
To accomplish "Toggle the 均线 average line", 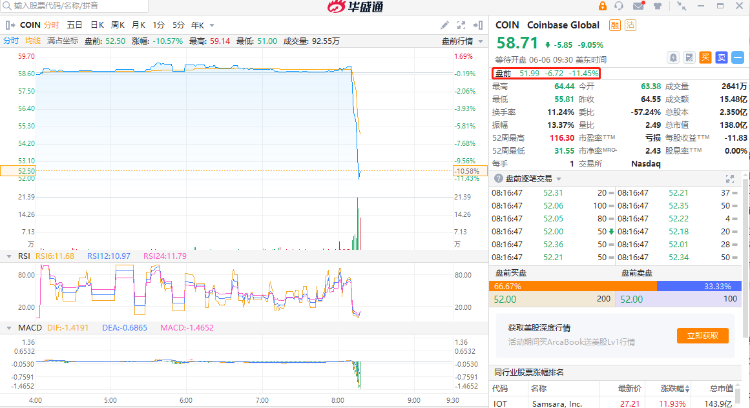I will pos(33,41).
